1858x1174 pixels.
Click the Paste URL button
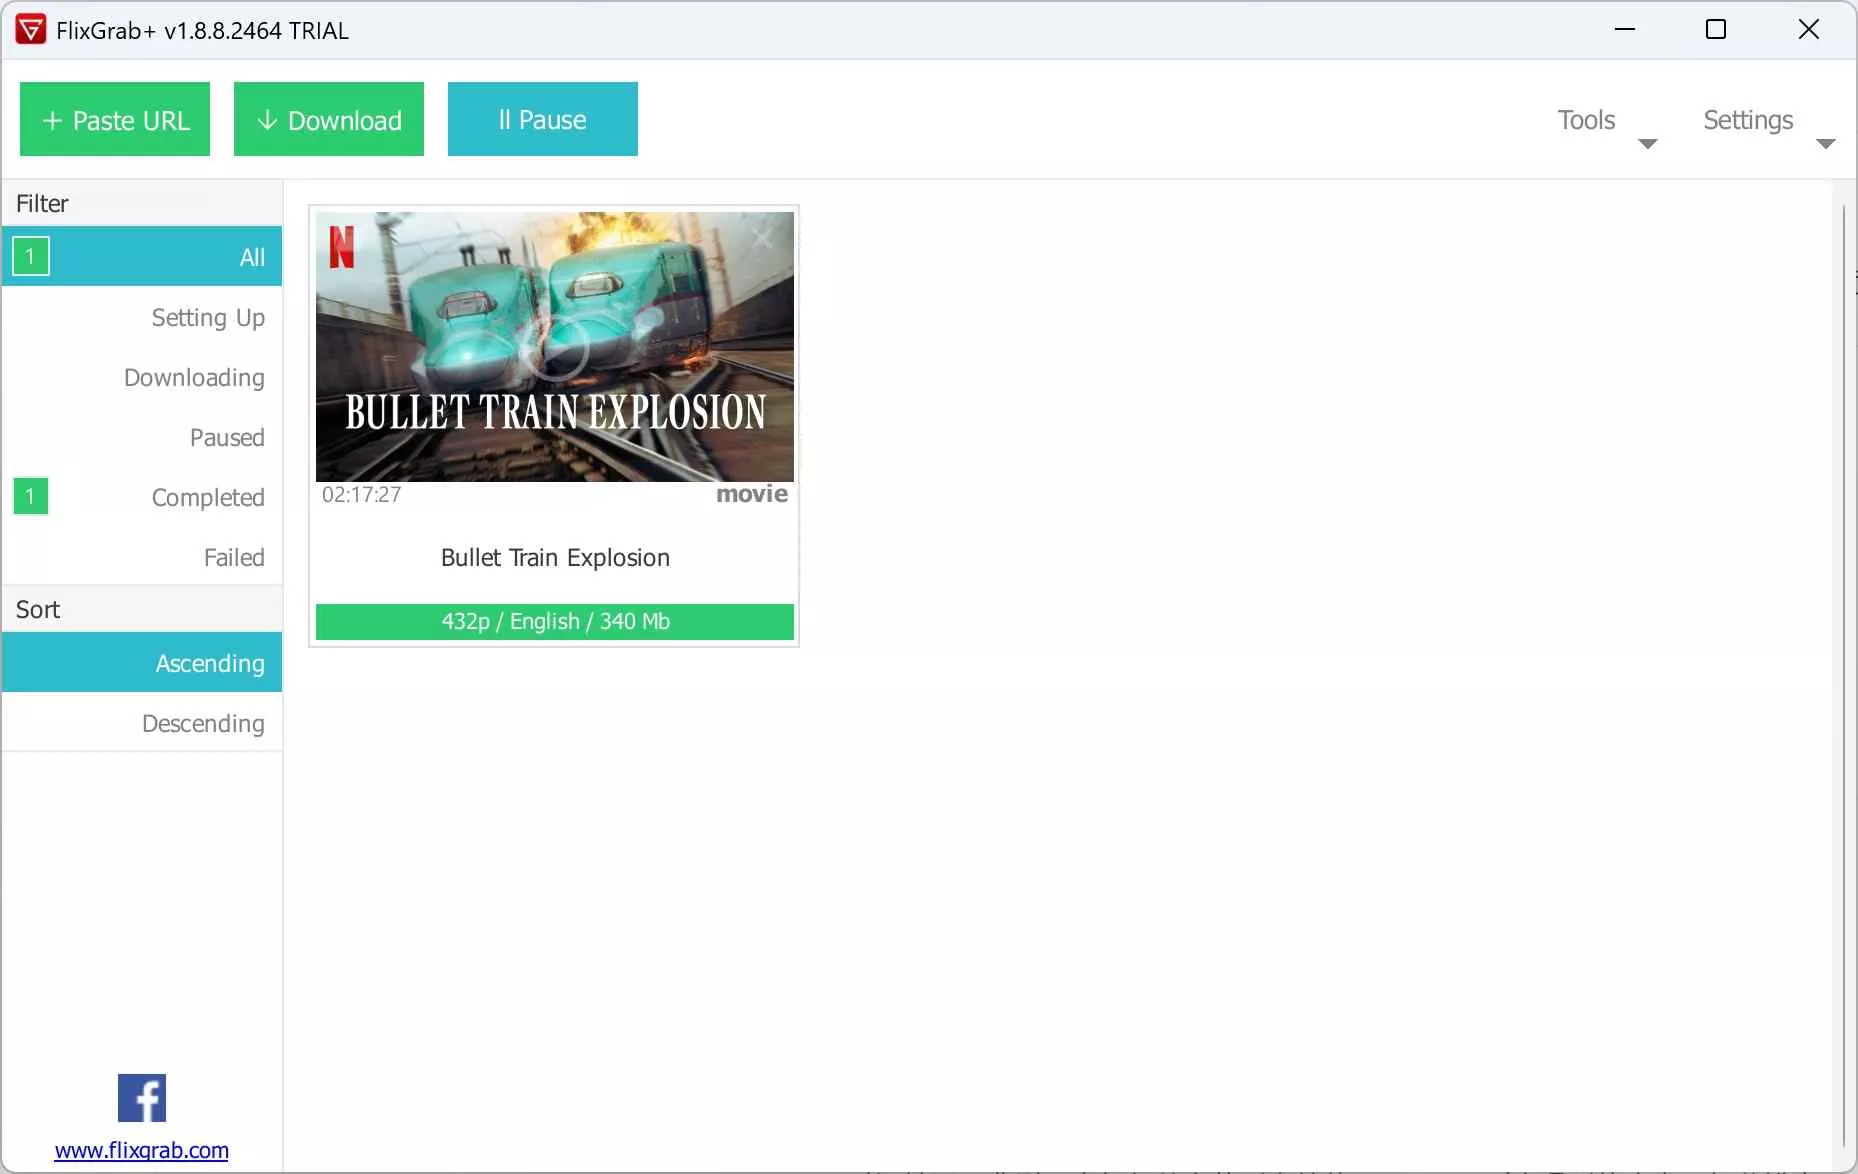coord(115,119)
